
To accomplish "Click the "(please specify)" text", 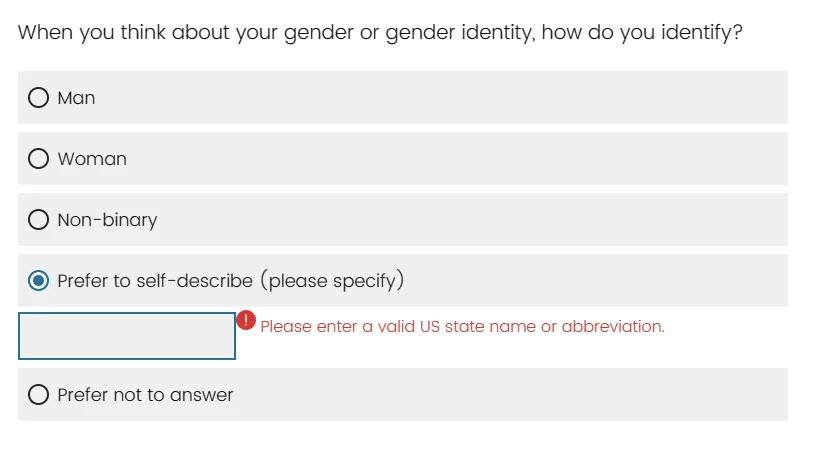I will click(333, 281).
